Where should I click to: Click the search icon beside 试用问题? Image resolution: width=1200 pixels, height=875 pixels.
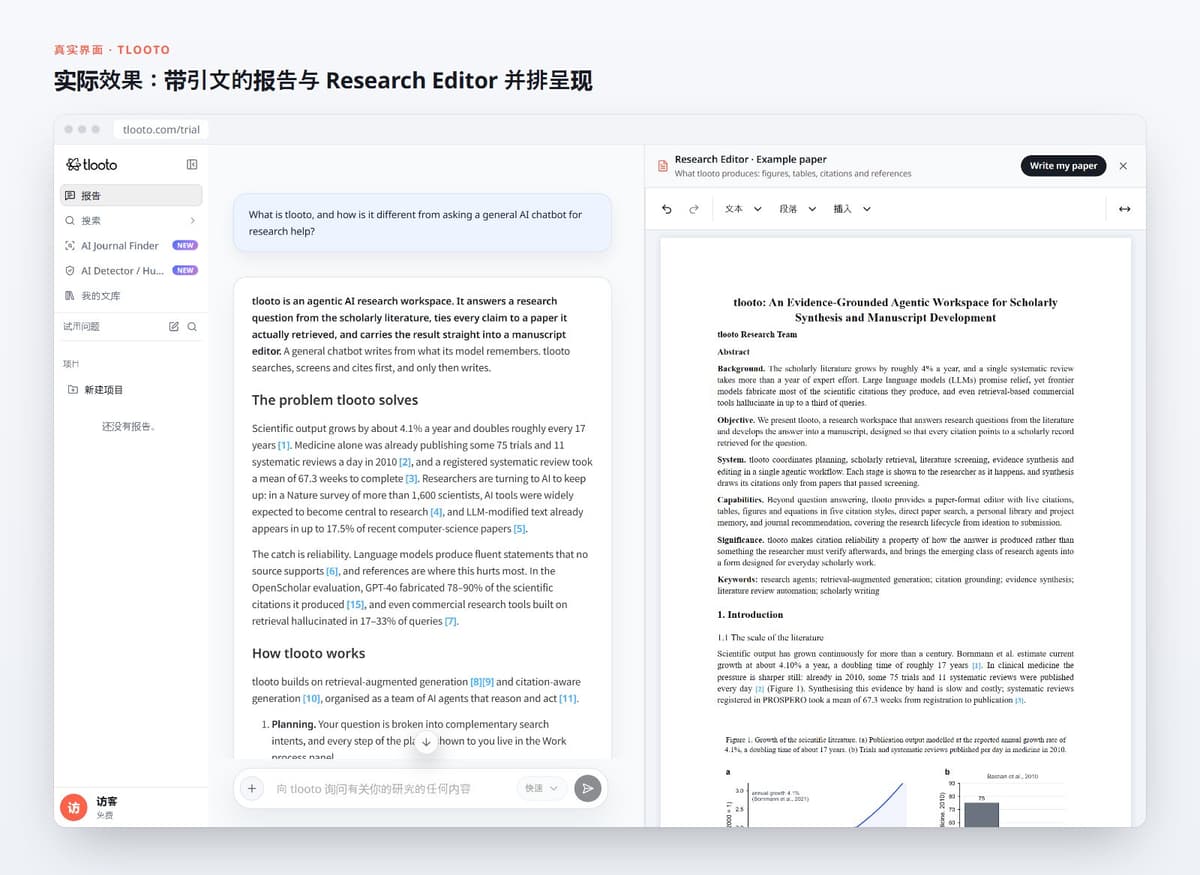tap(192, 326)
